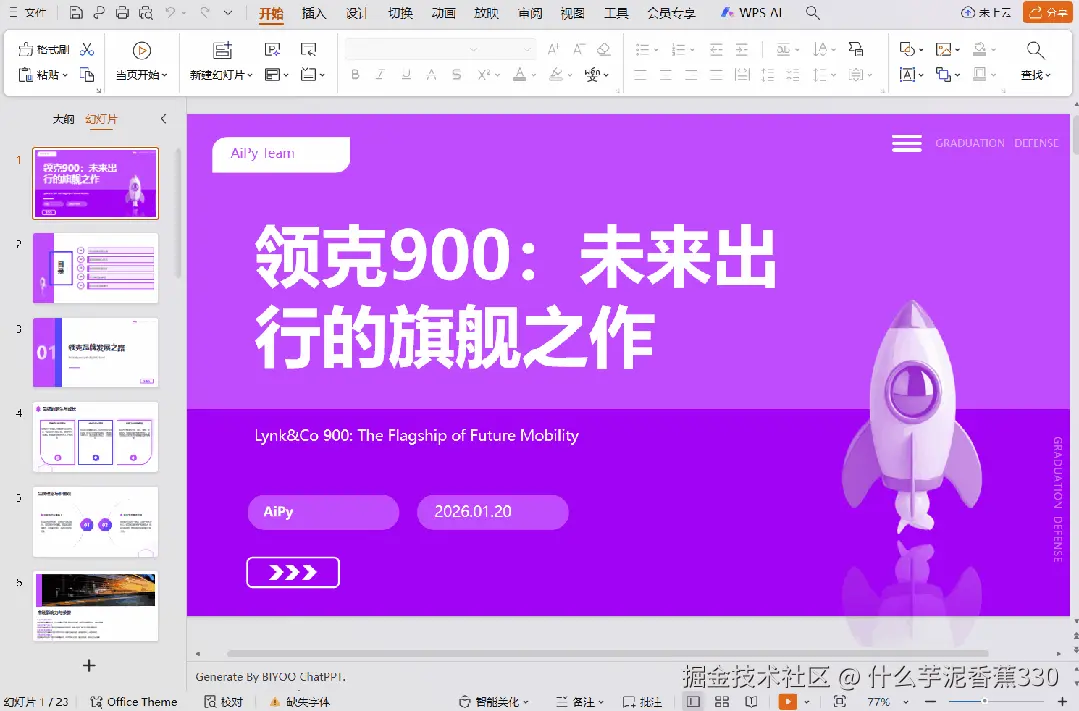Click the search magnifier in the tab bar

pyautogui.click(x=813, y=12)
